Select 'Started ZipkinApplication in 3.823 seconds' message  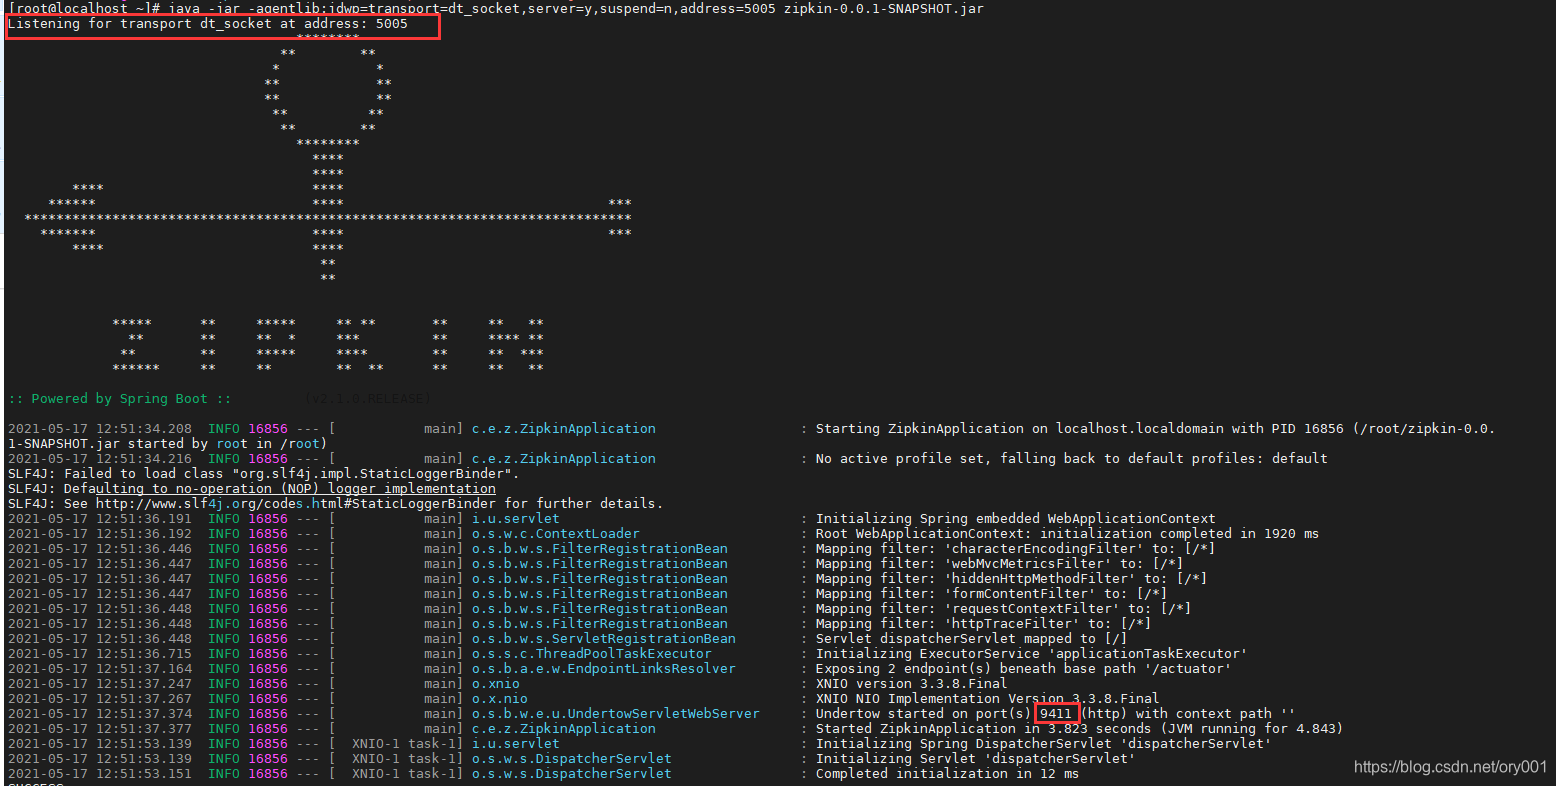pyautogui.click(x=1080, y=728)
